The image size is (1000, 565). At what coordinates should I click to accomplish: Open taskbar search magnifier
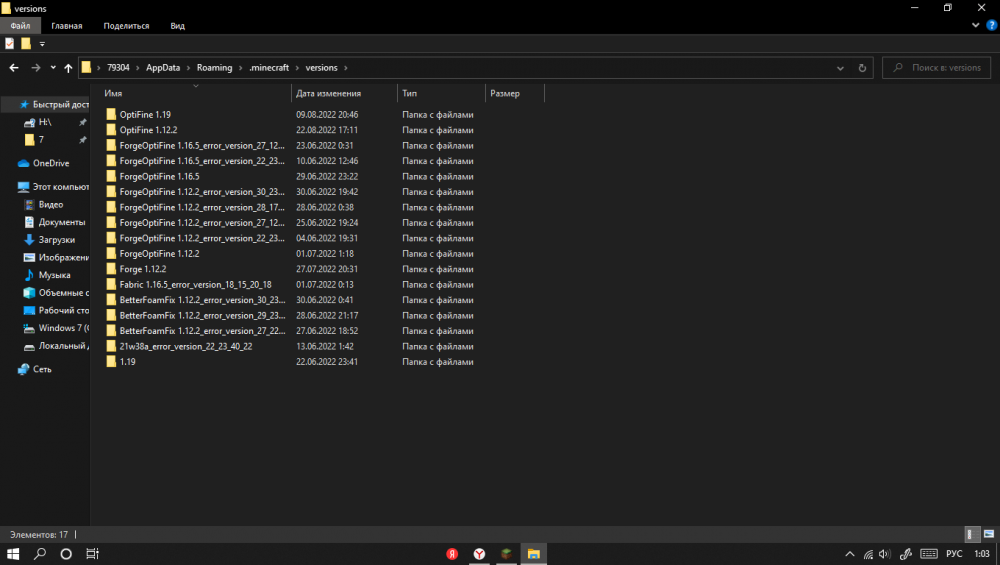(40, 554)
